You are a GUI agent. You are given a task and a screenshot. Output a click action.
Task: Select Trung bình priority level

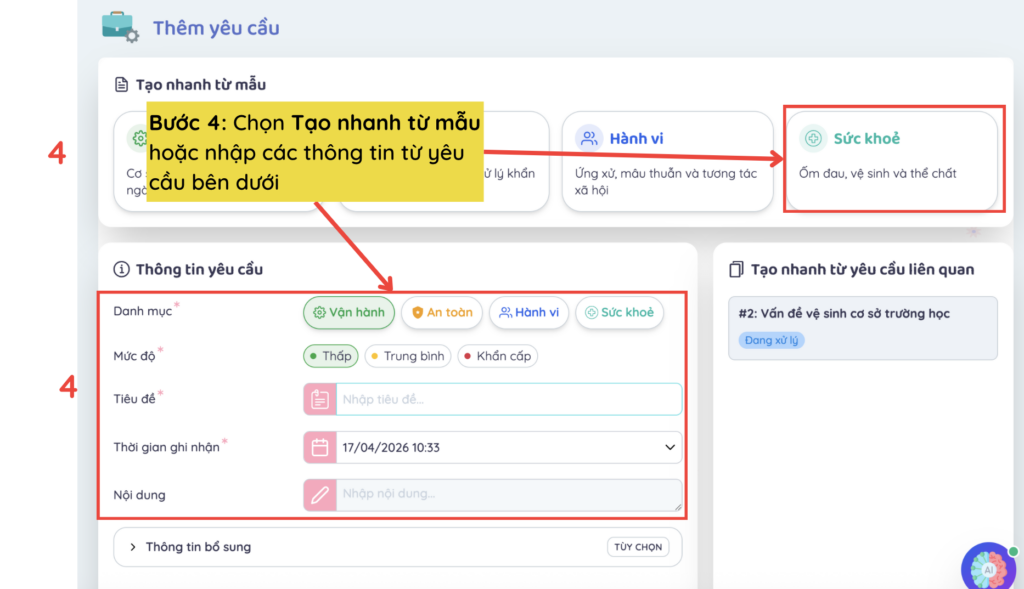point(407,356)
